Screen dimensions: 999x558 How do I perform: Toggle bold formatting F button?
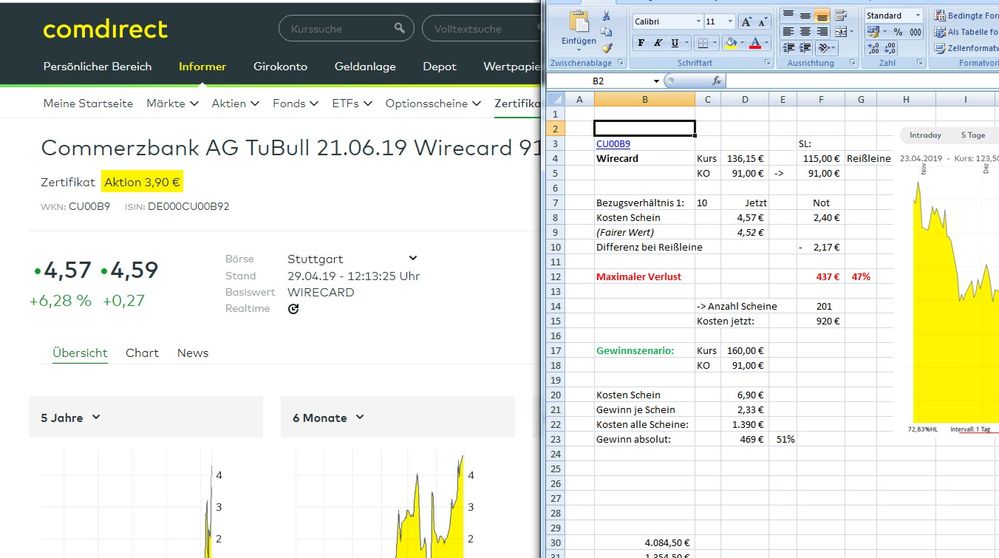click(x=641, y=43)
